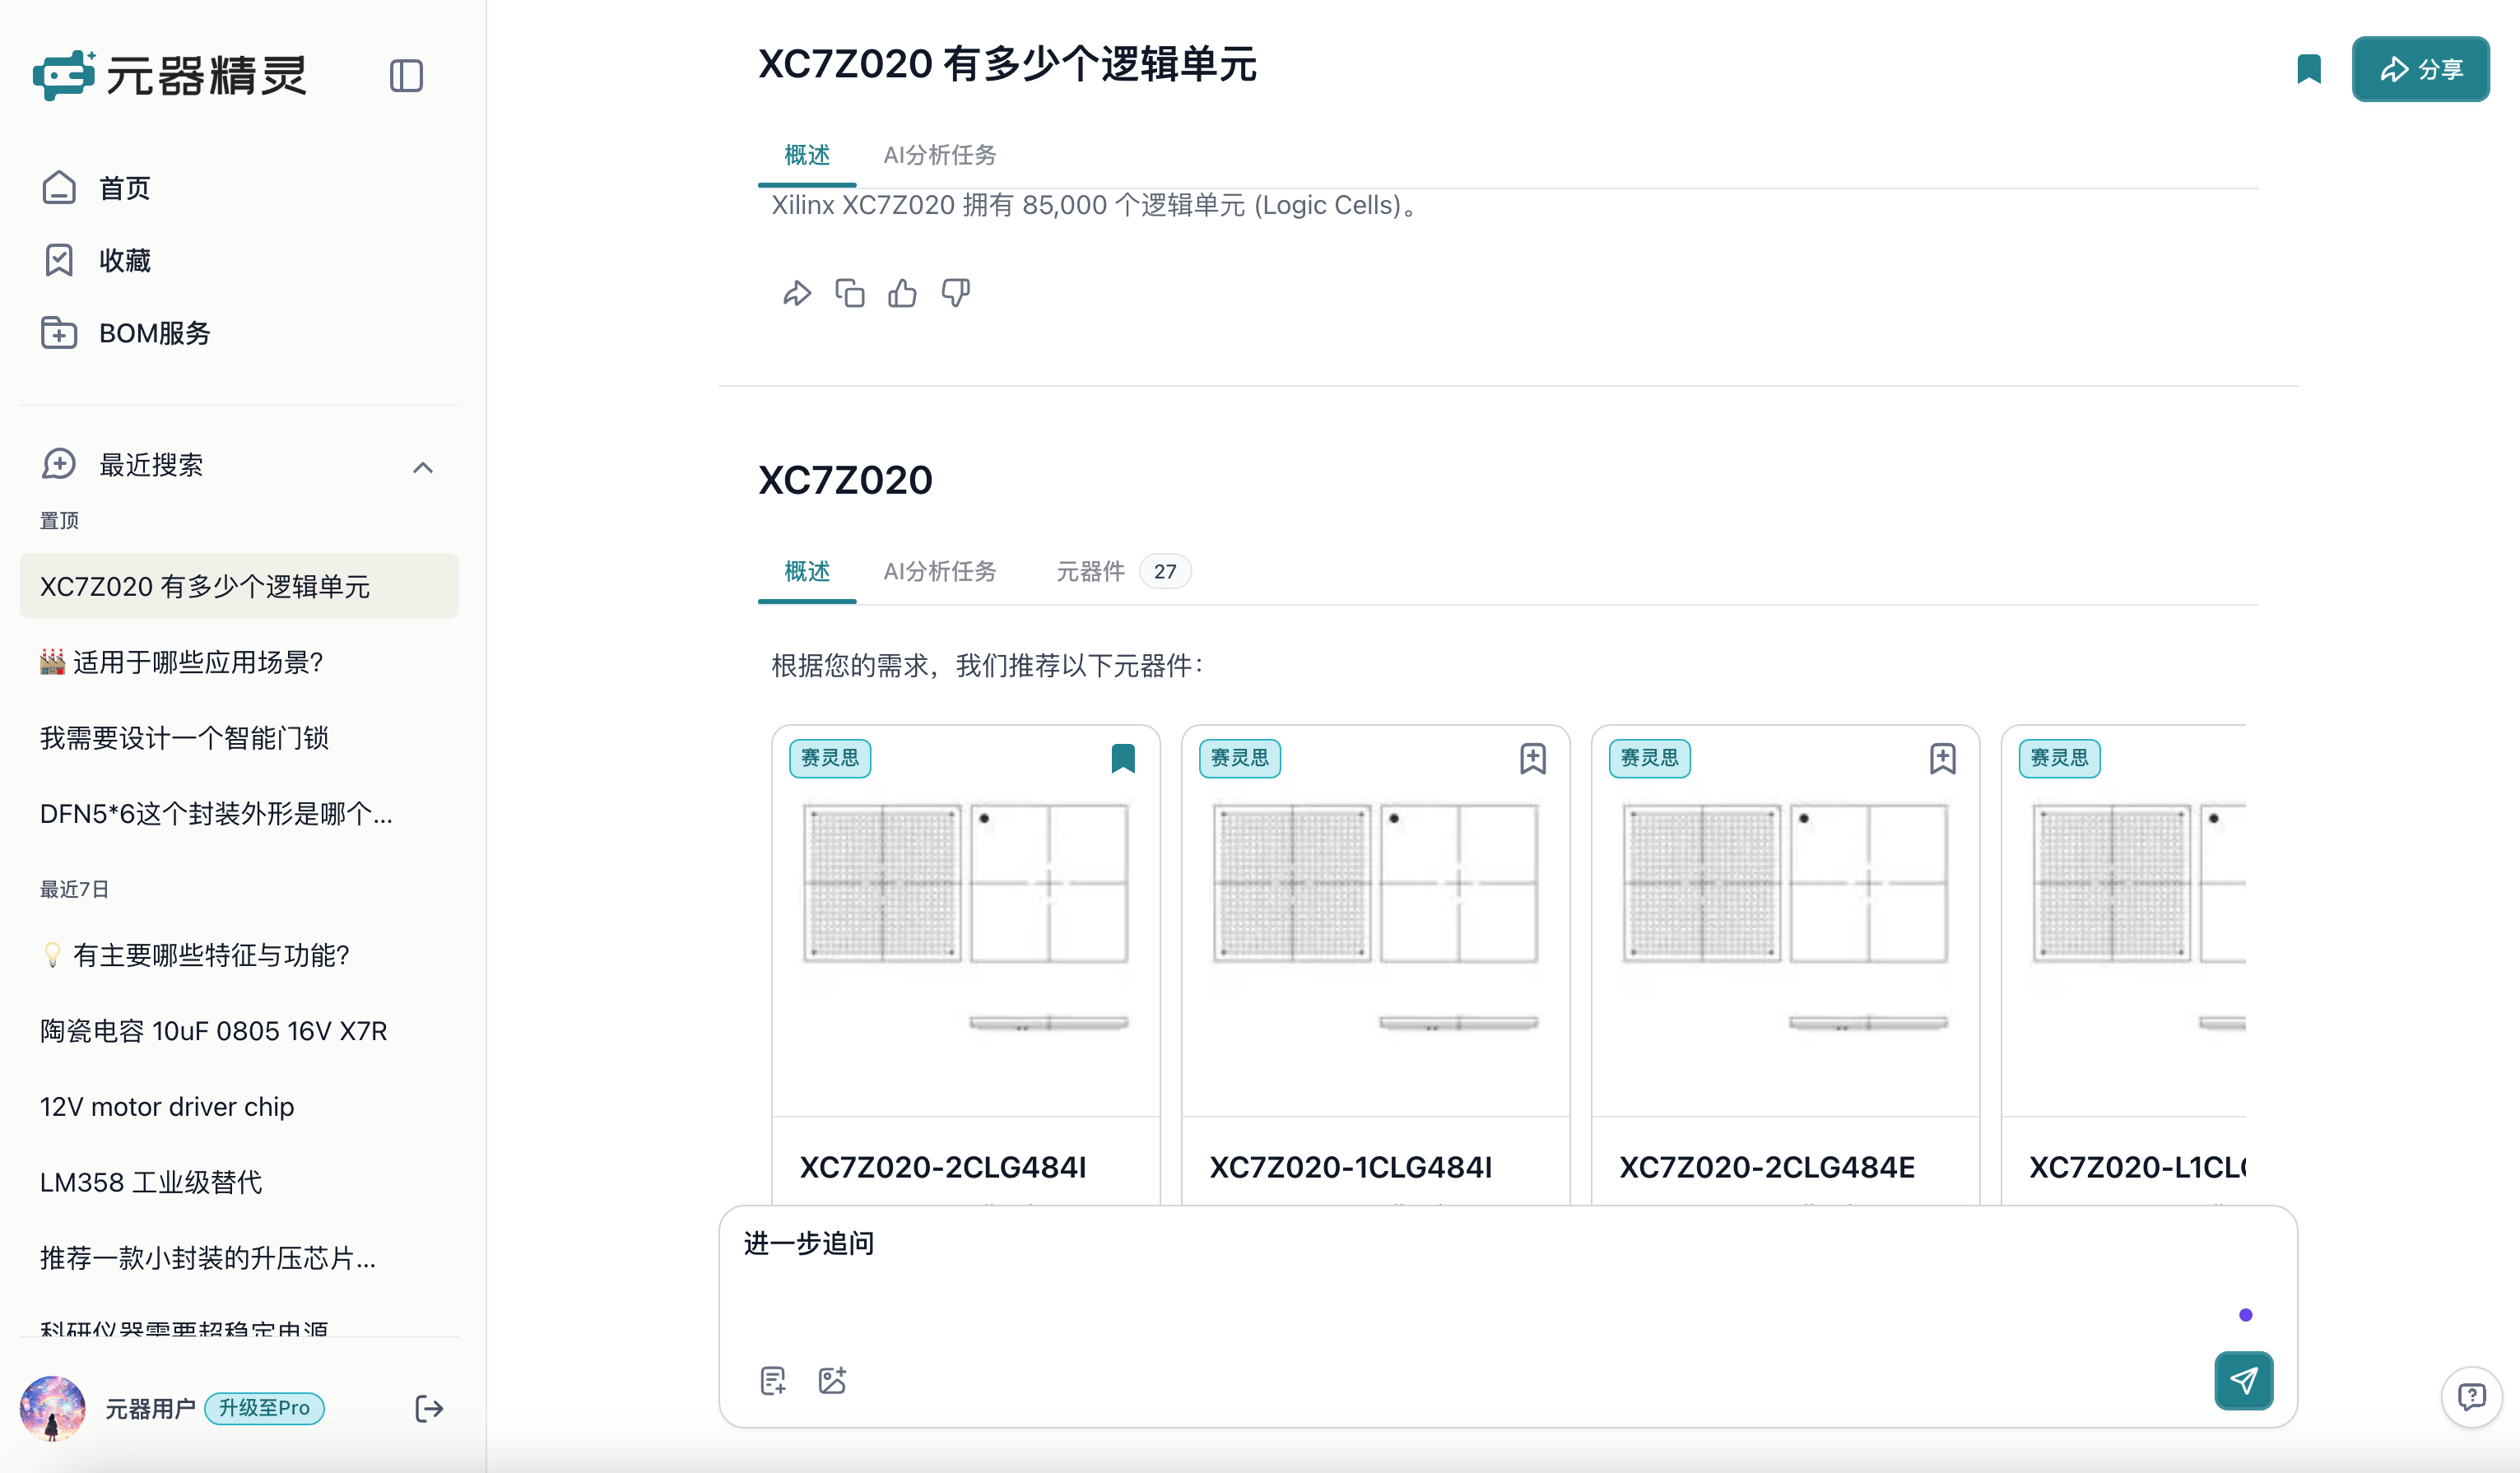This screenshot has width=2520, height=1473.
Task: Open search 12V motor driver chip
Action: 239,1107
